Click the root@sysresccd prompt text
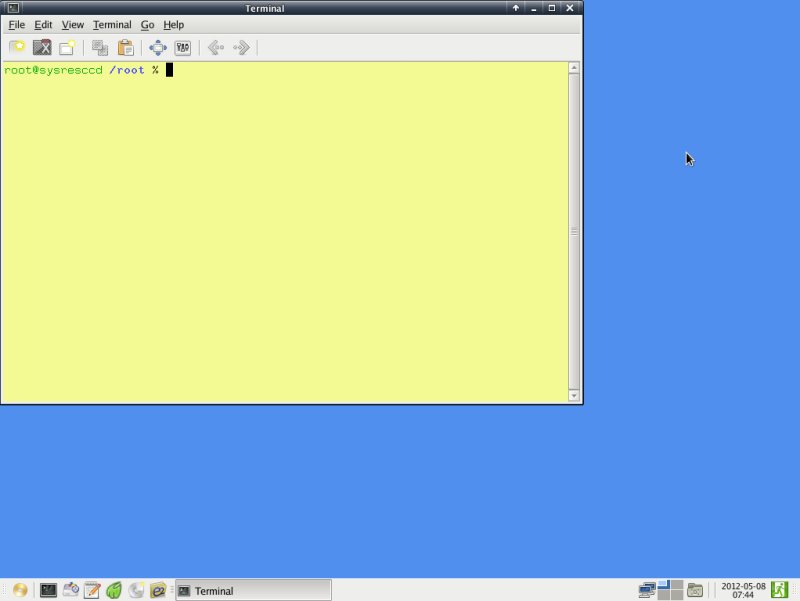The image size is (800, 601). point(53,70)
